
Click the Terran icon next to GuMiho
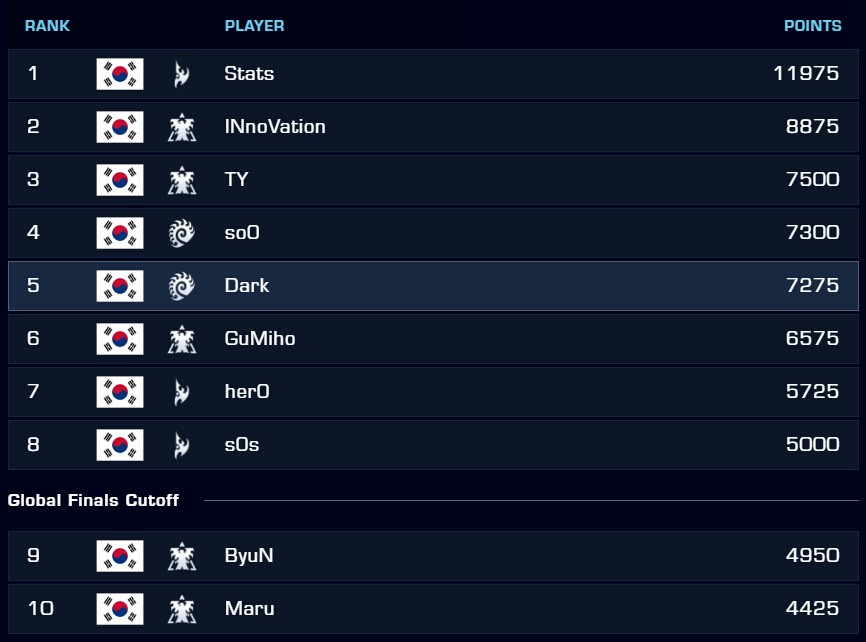(182, 339)
